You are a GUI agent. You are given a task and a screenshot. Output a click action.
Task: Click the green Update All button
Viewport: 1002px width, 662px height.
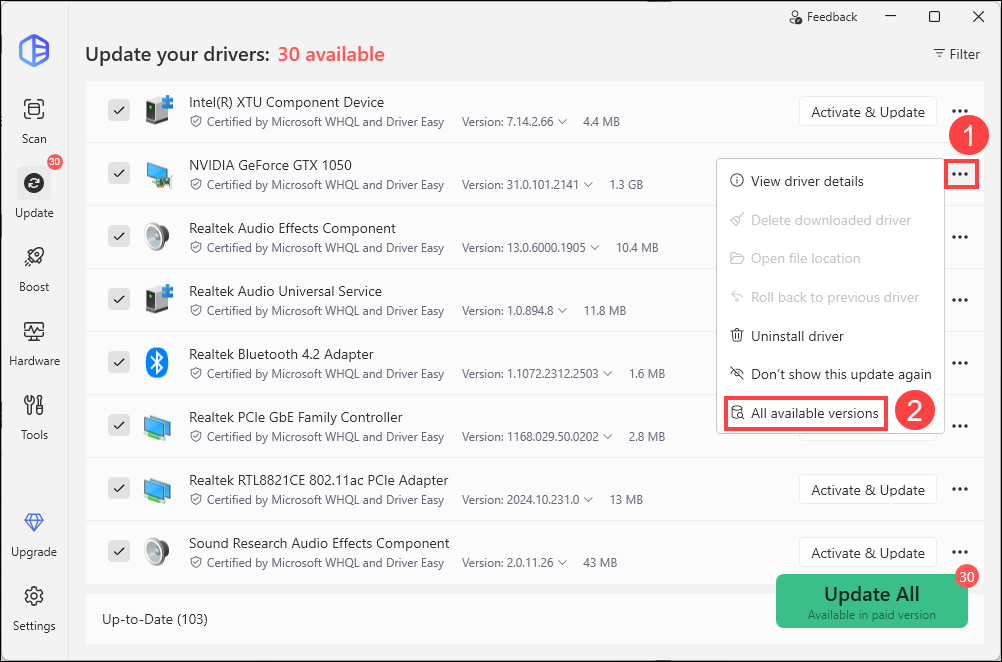[x=872, y=601]
